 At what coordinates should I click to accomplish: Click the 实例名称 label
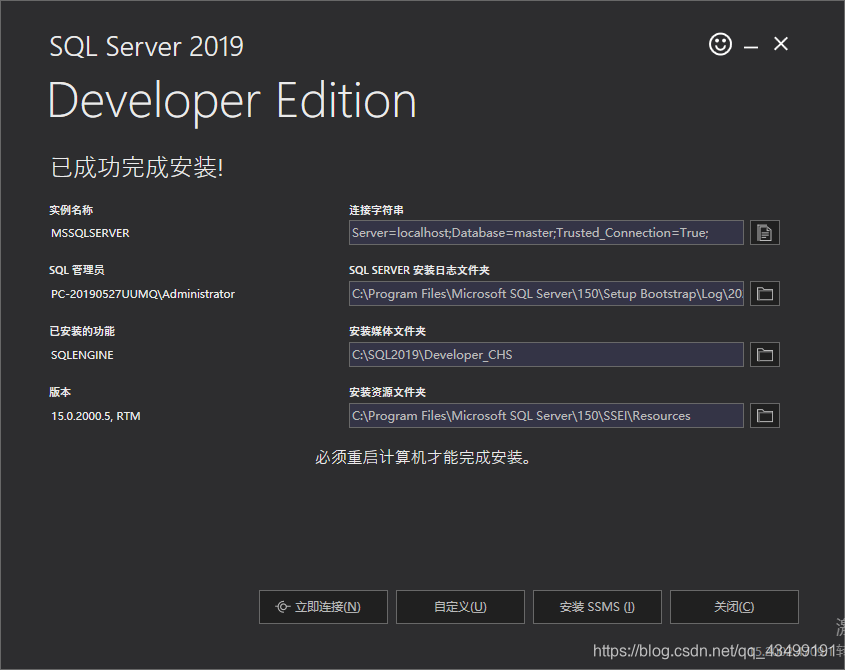71,210
